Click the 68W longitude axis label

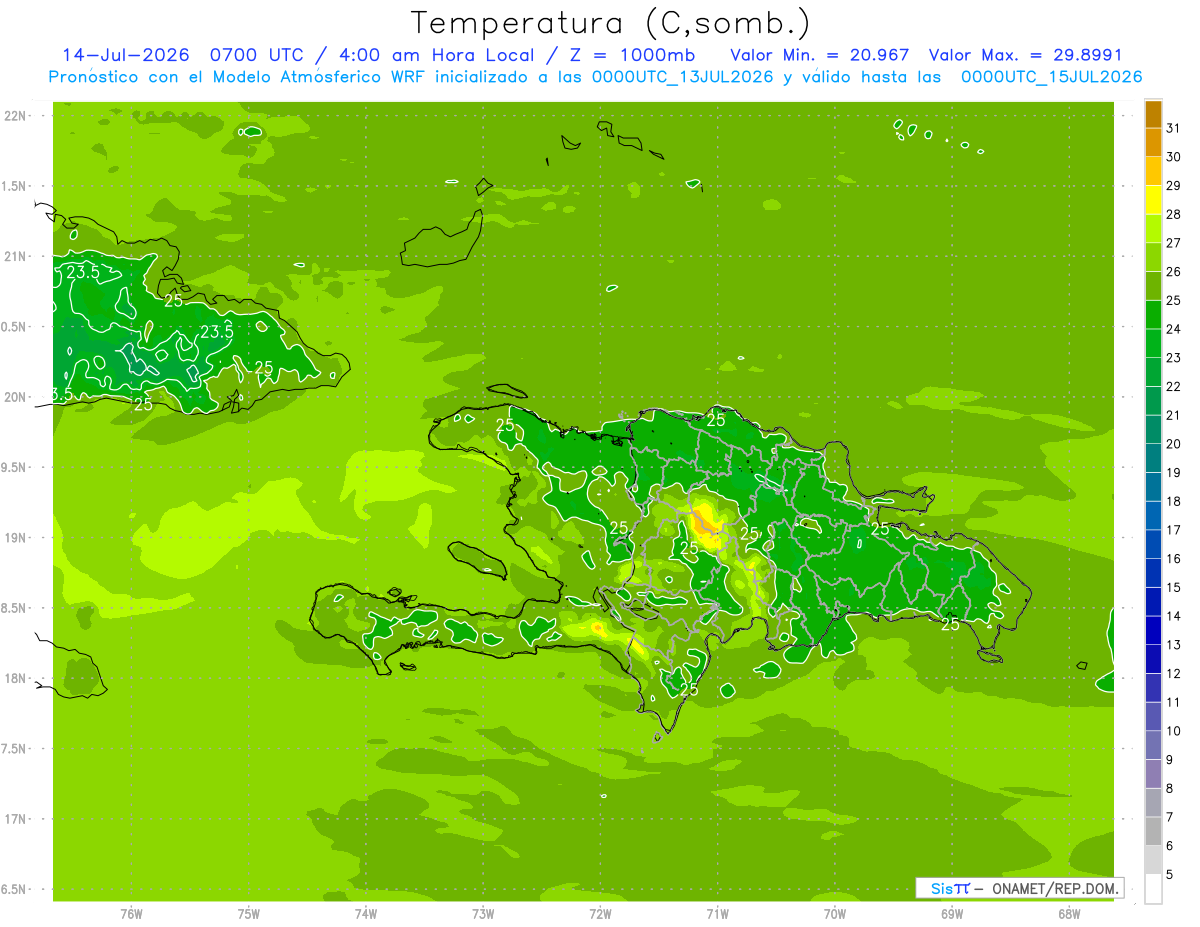click(1068, 913)
